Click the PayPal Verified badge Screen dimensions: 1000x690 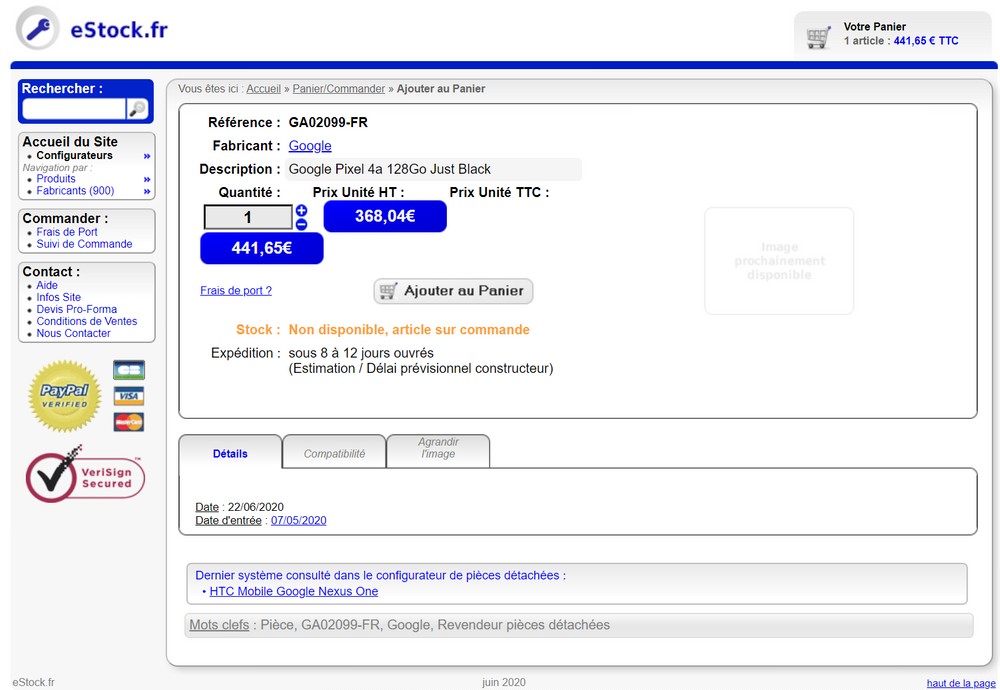[x=64, y=396]
